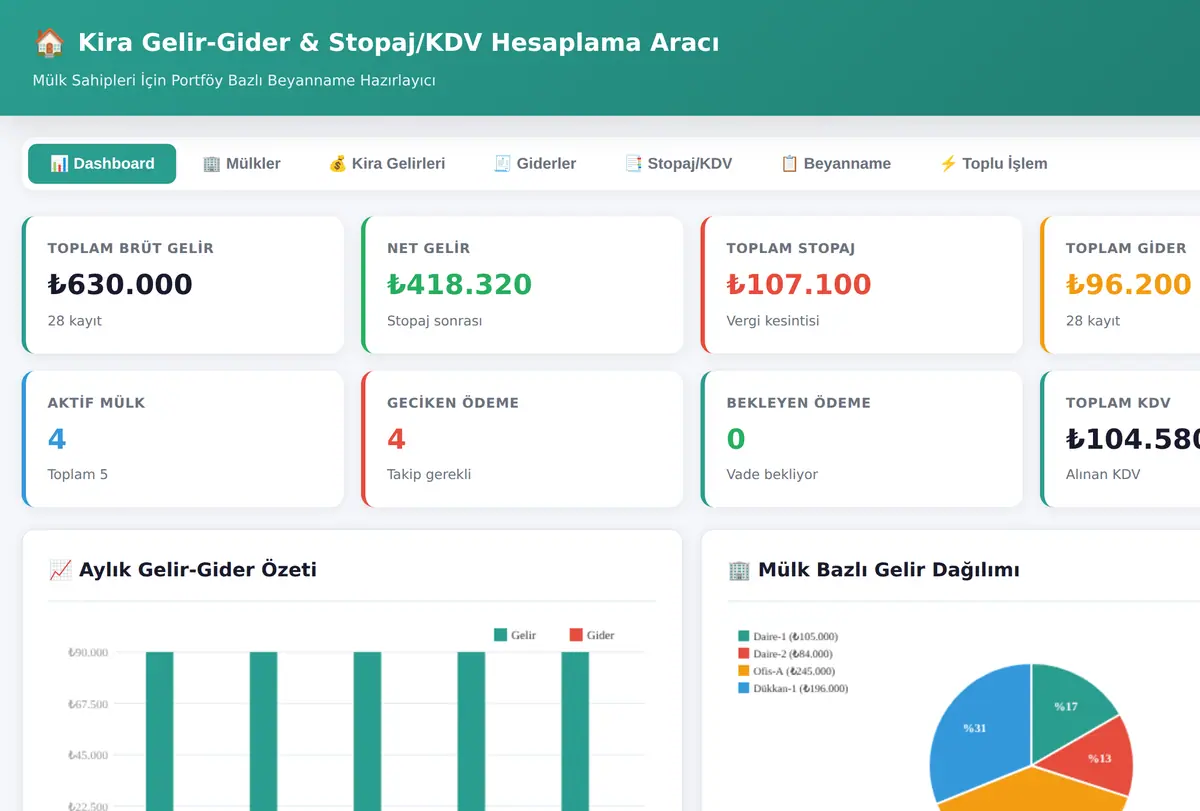Click the ₺630.000 total gross income value

pos(120,285)
